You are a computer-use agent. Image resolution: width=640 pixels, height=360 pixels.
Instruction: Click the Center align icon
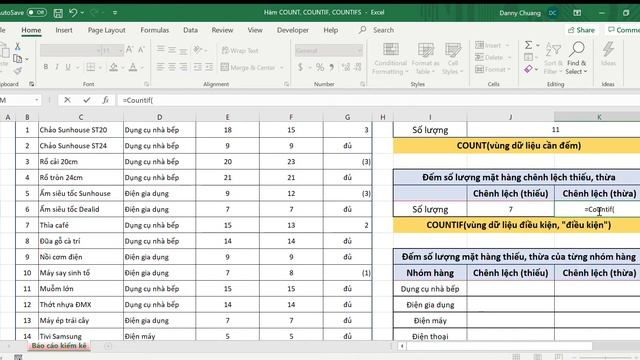172,67
